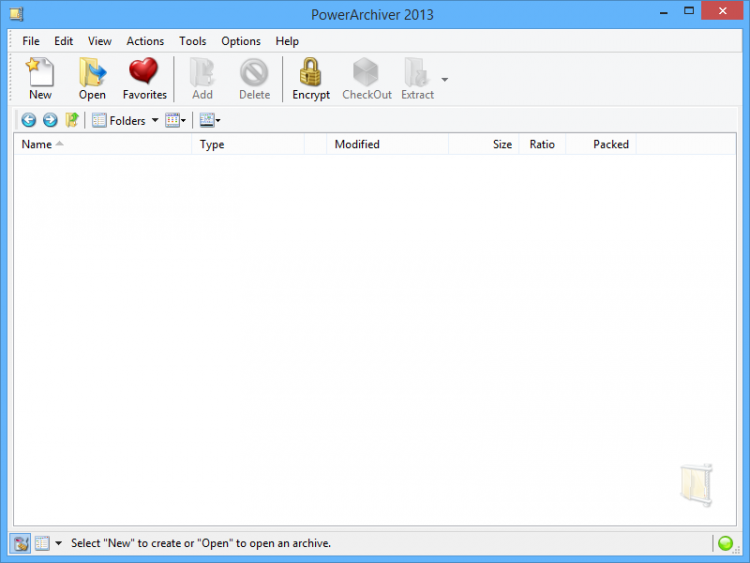Minimize the PowerArchiver window
Screen dimensions: 750x563
(x=663, y=12)
